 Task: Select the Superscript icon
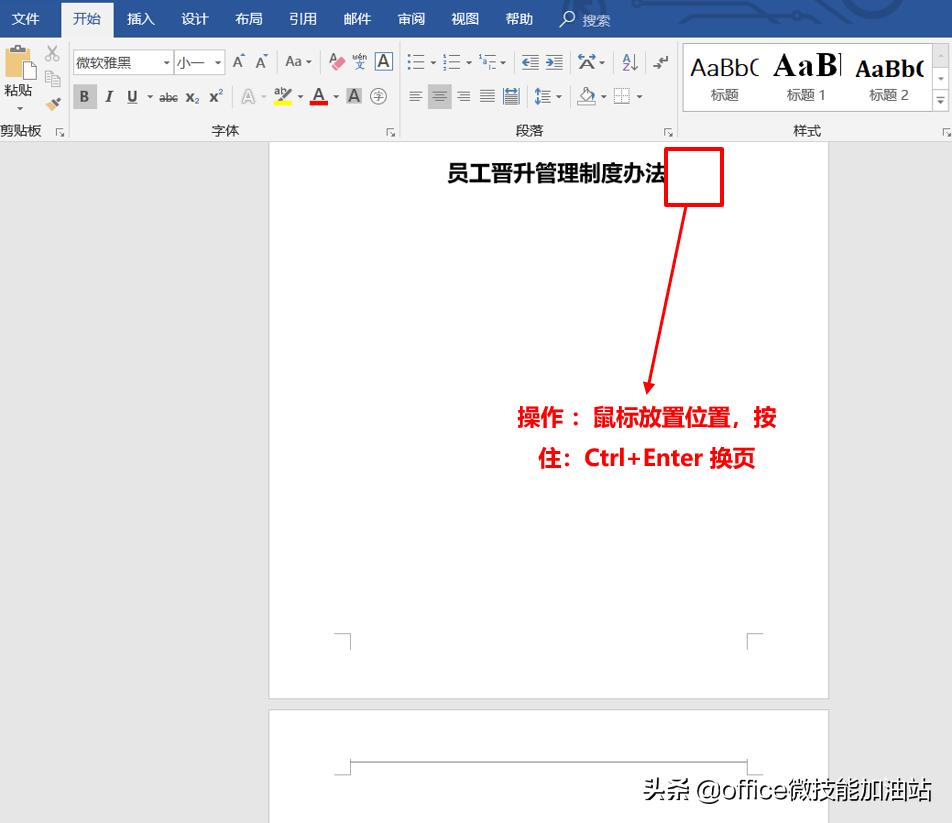(215, 96)
